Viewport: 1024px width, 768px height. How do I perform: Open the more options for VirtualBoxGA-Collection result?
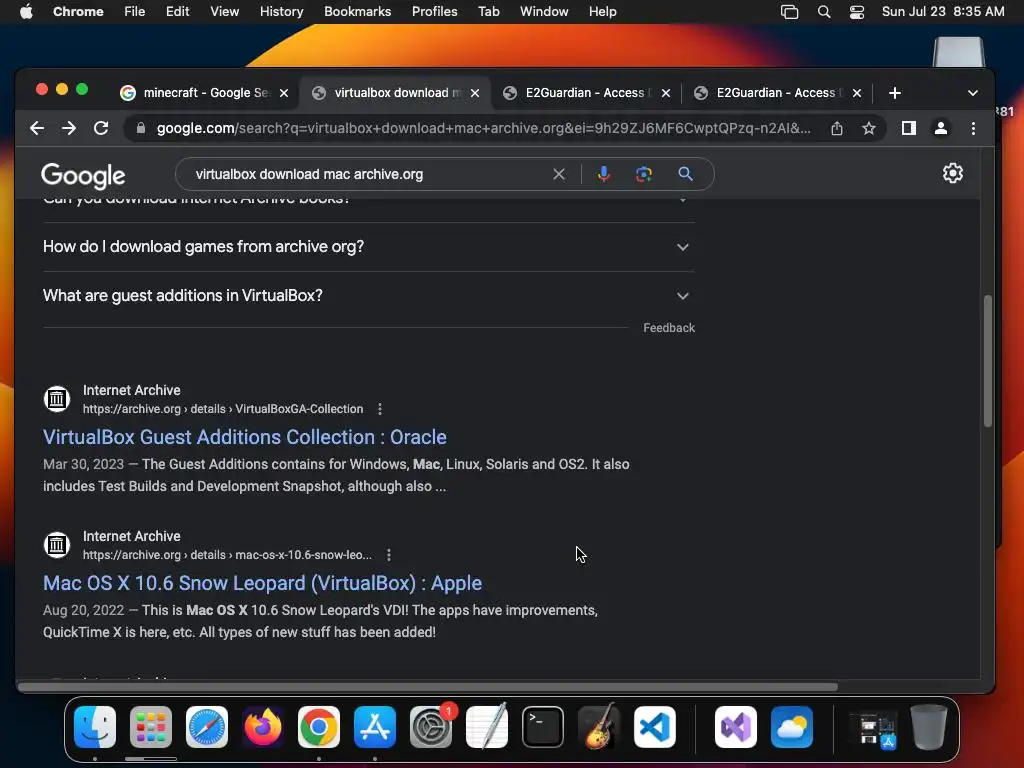coord(380,409)
